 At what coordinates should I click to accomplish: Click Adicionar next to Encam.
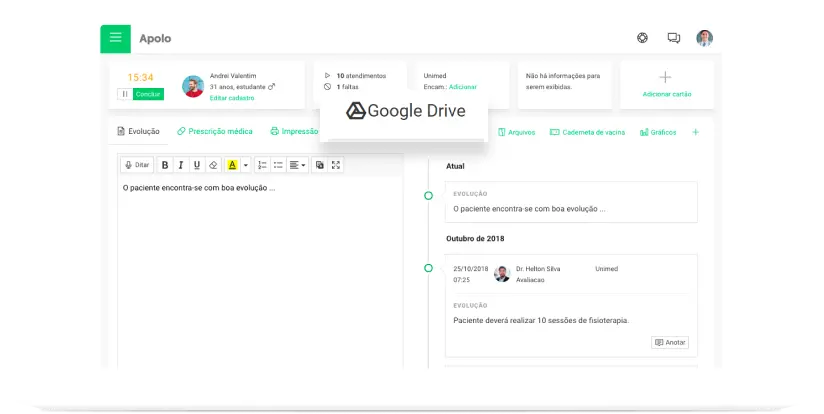[x=463, y=87]
